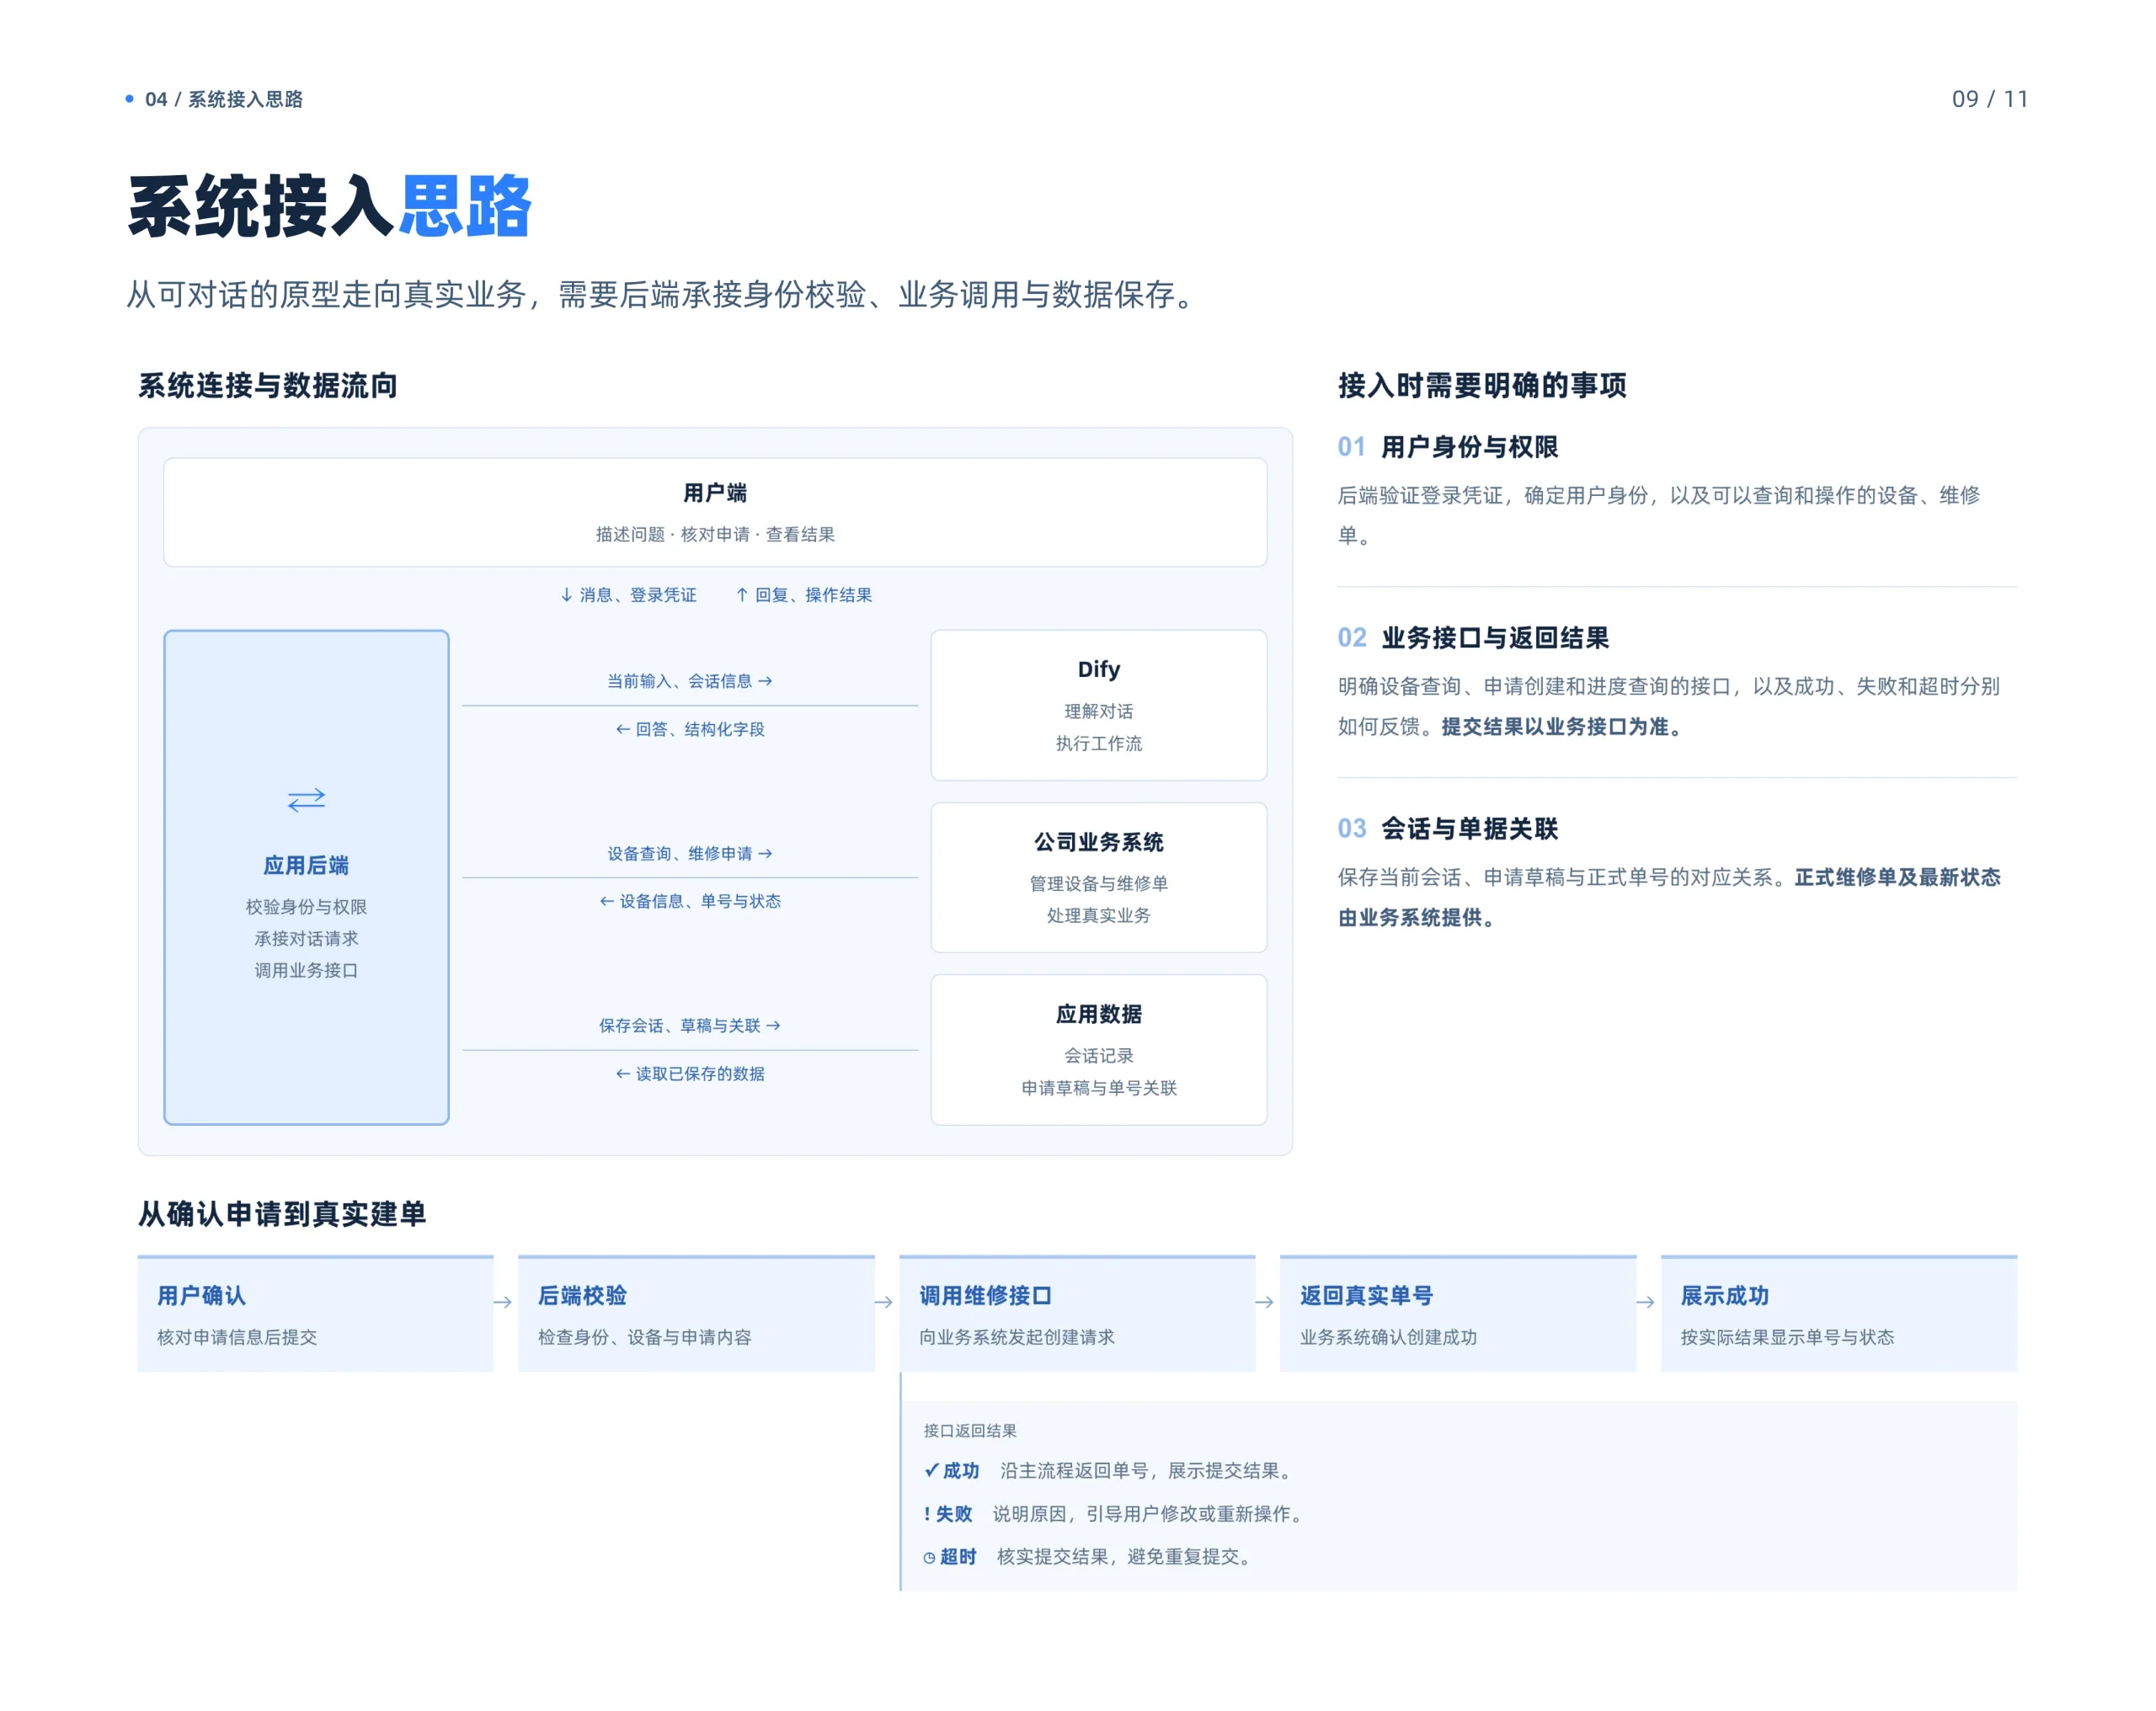Click item 03 会话与单据关联
Screen dimensions: 2156x1711
1448,829
